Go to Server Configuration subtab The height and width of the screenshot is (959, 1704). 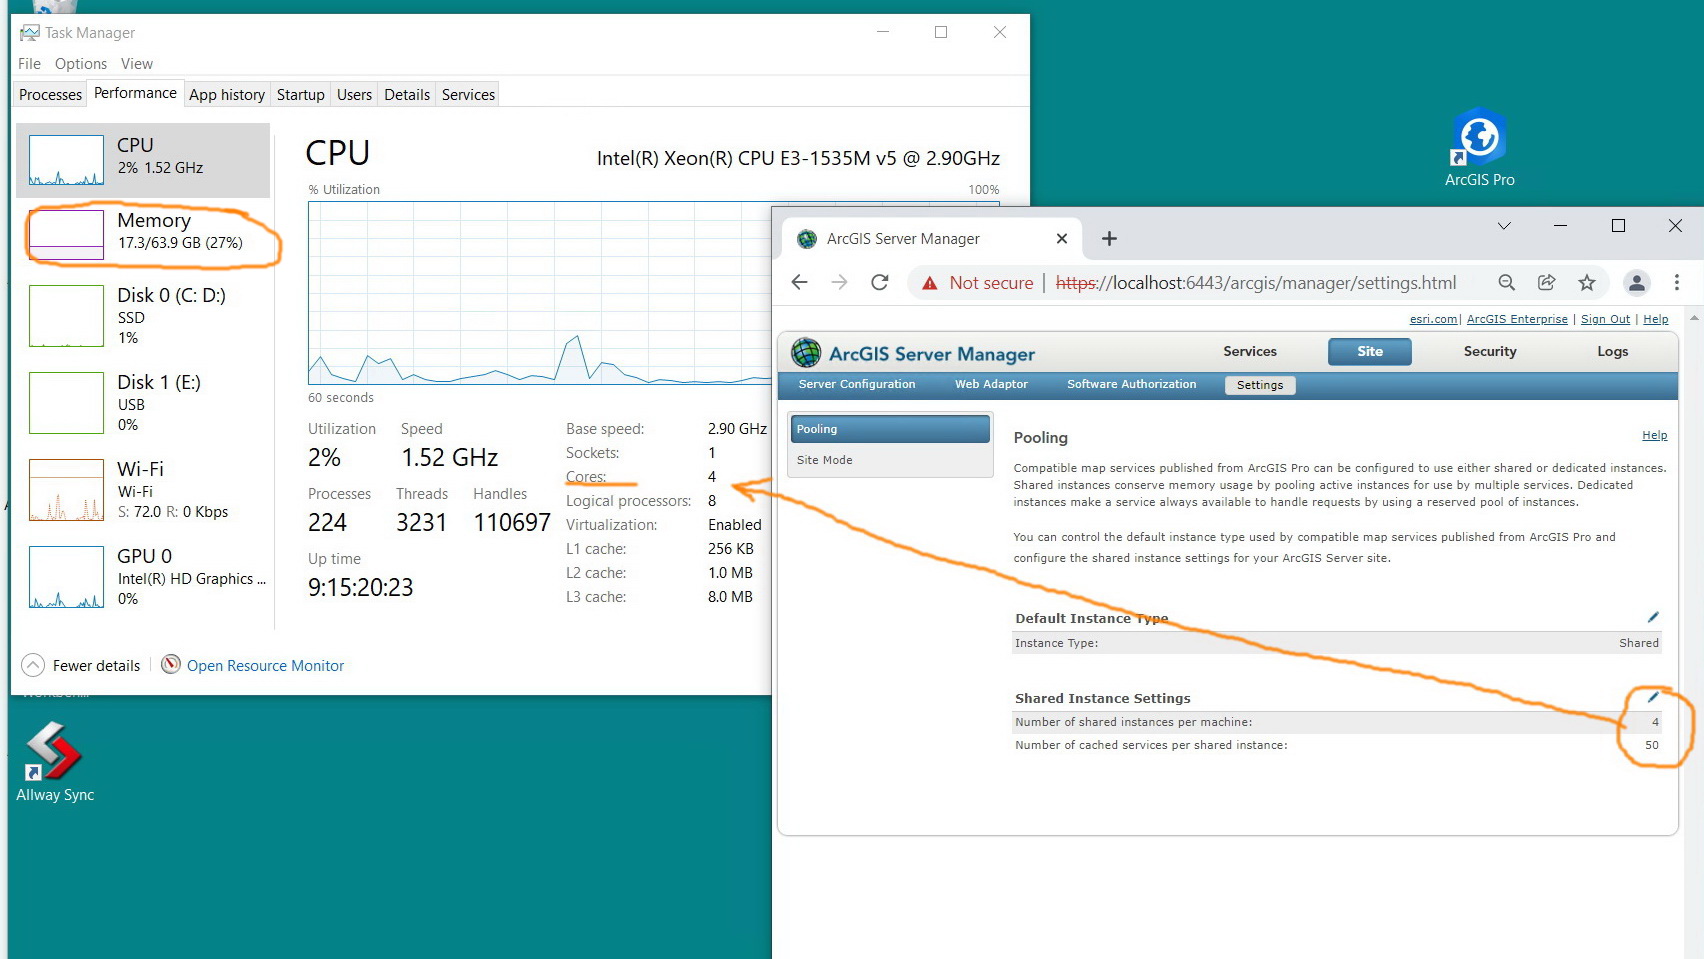click(857, 384)
